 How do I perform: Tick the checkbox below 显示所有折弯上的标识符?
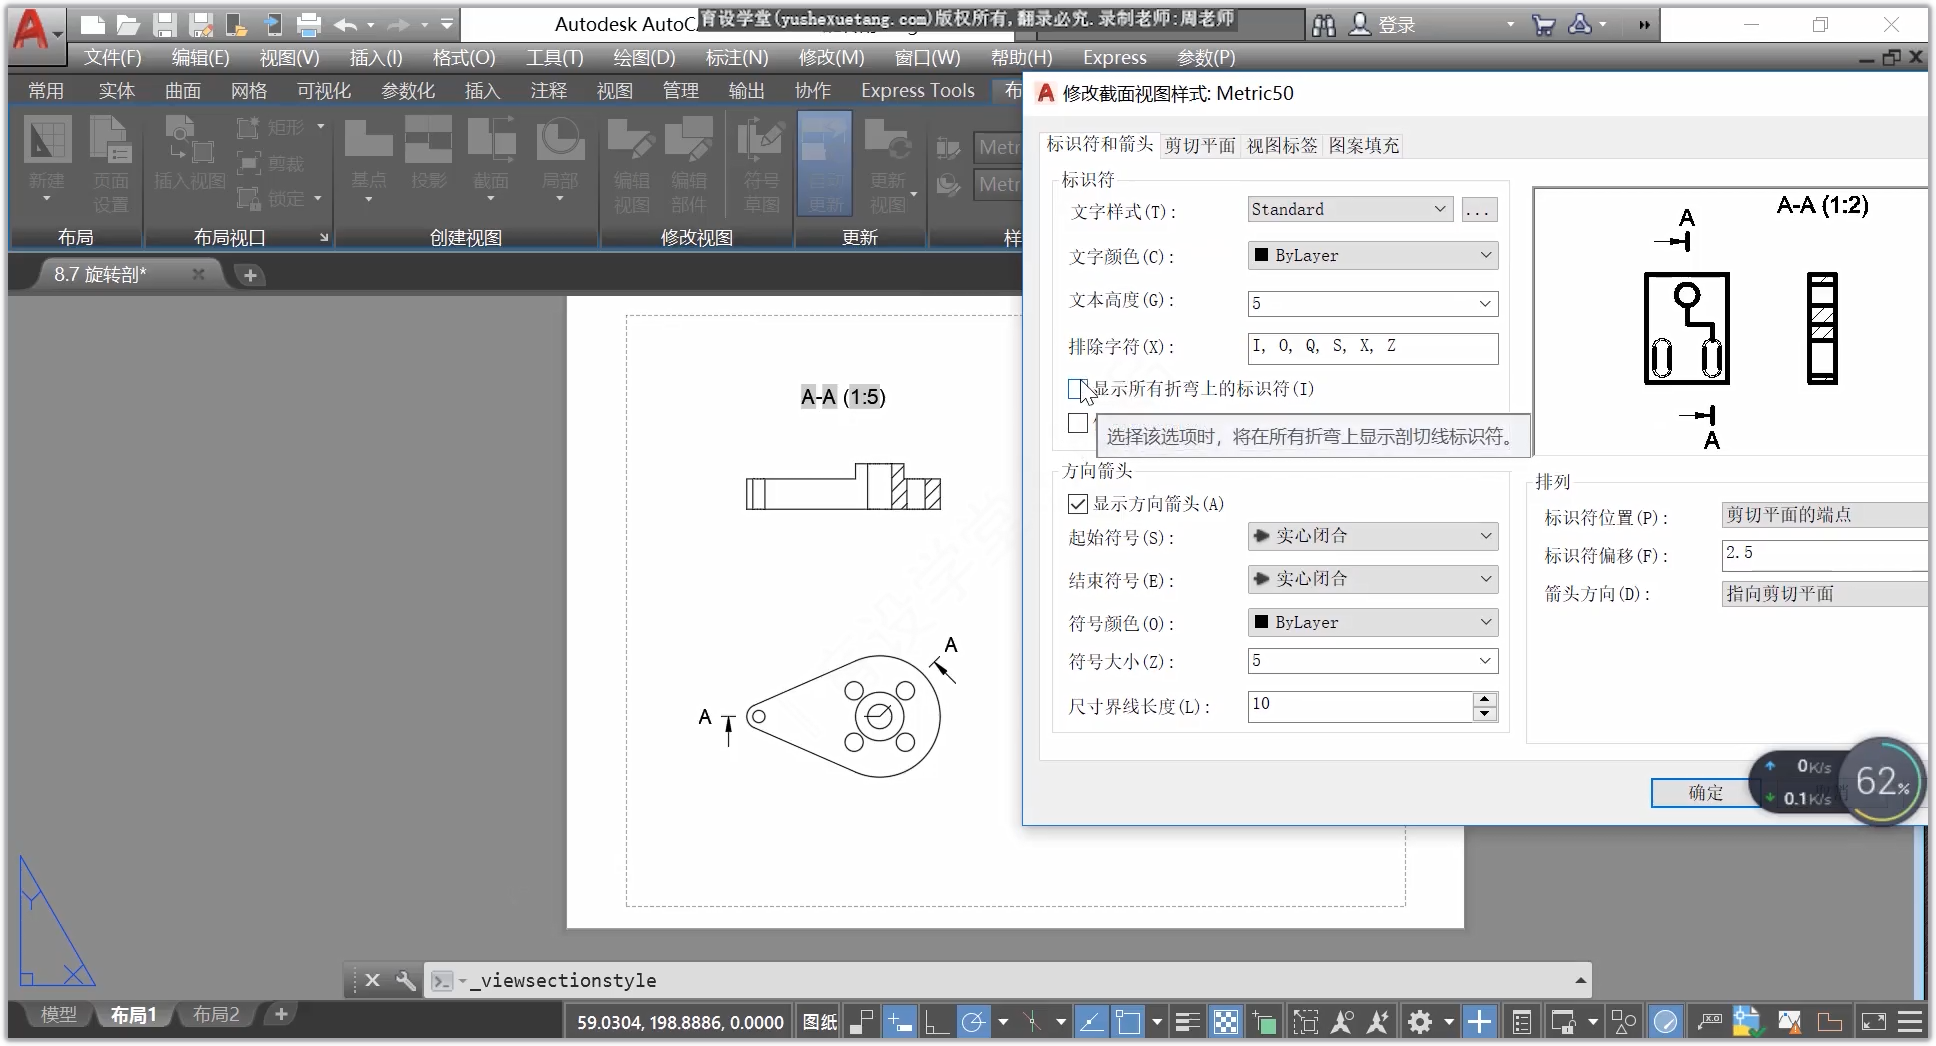[1078, 423]
